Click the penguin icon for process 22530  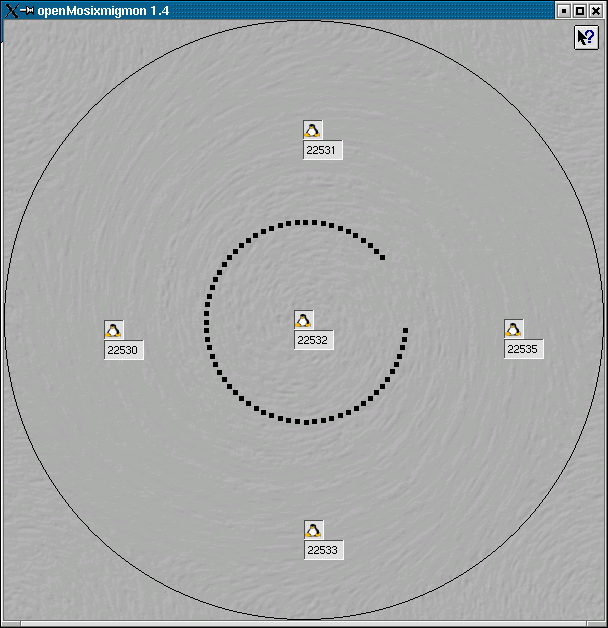point(113,330)
